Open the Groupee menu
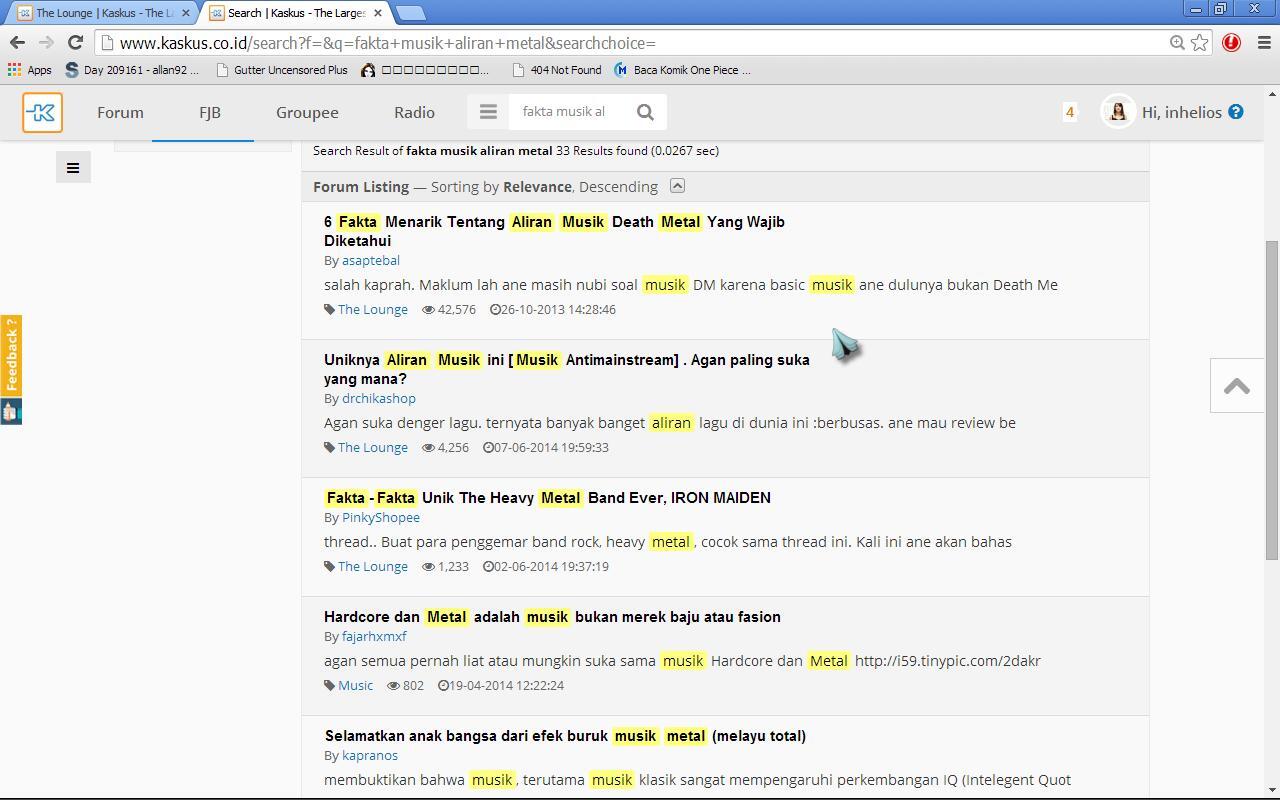The height and width of the screenshot is (800, 1280). tap(307, 112)
